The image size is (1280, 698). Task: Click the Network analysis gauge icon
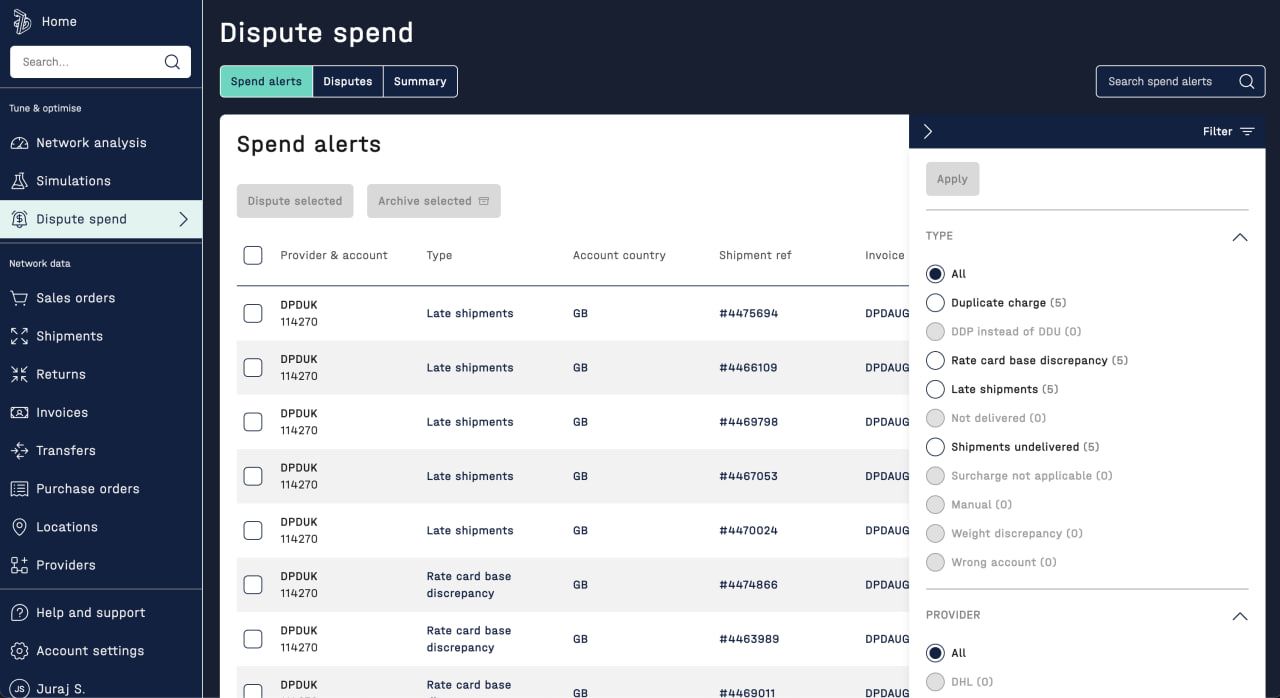pos(19,143)
